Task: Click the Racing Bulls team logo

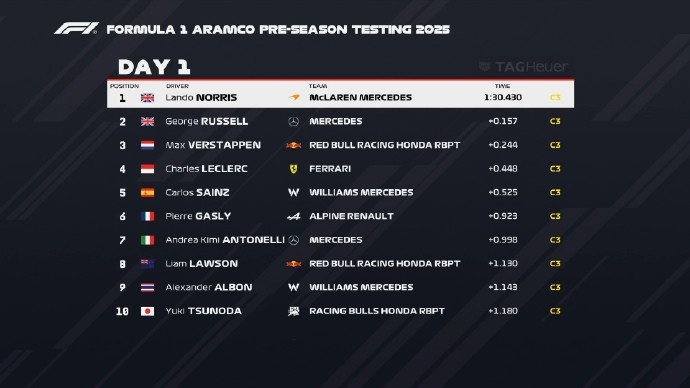Action: pyautogui.click(x=294, y=311)
